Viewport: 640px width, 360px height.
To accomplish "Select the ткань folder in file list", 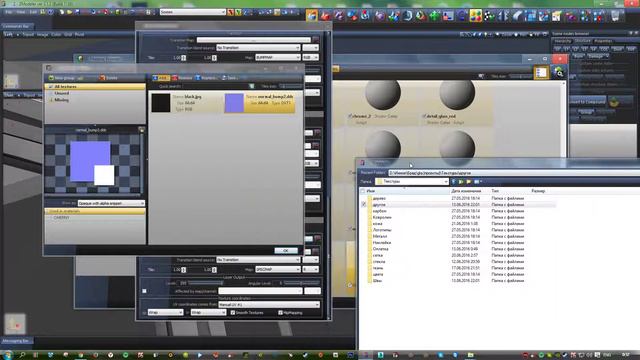I will click(378, 268).
